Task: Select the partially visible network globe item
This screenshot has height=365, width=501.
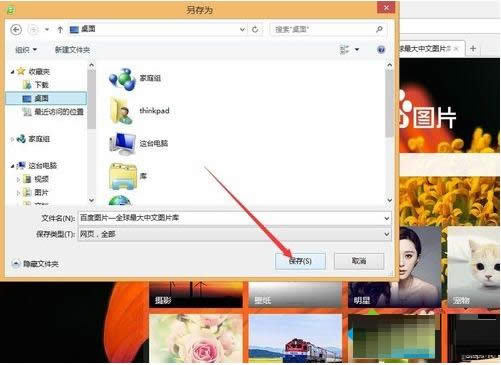Action: pos(120,200)
